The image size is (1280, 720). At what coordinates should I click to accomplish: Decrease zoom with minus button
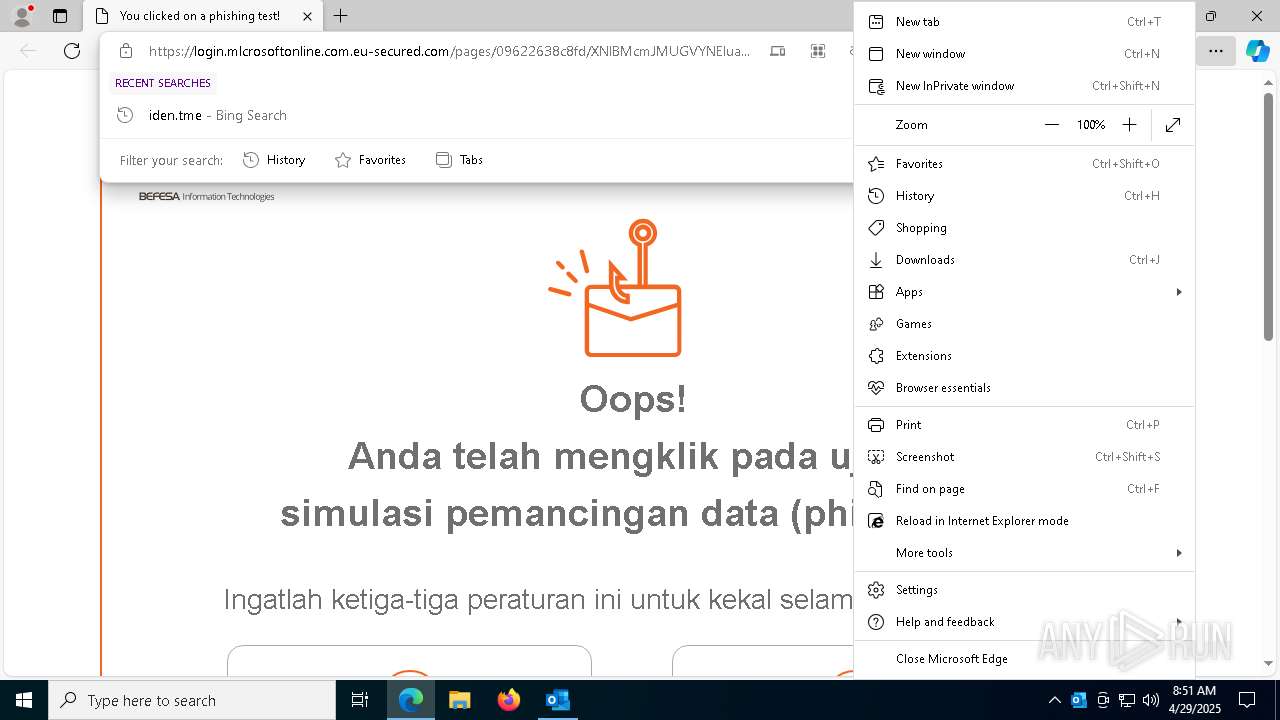click(1051, 125)
